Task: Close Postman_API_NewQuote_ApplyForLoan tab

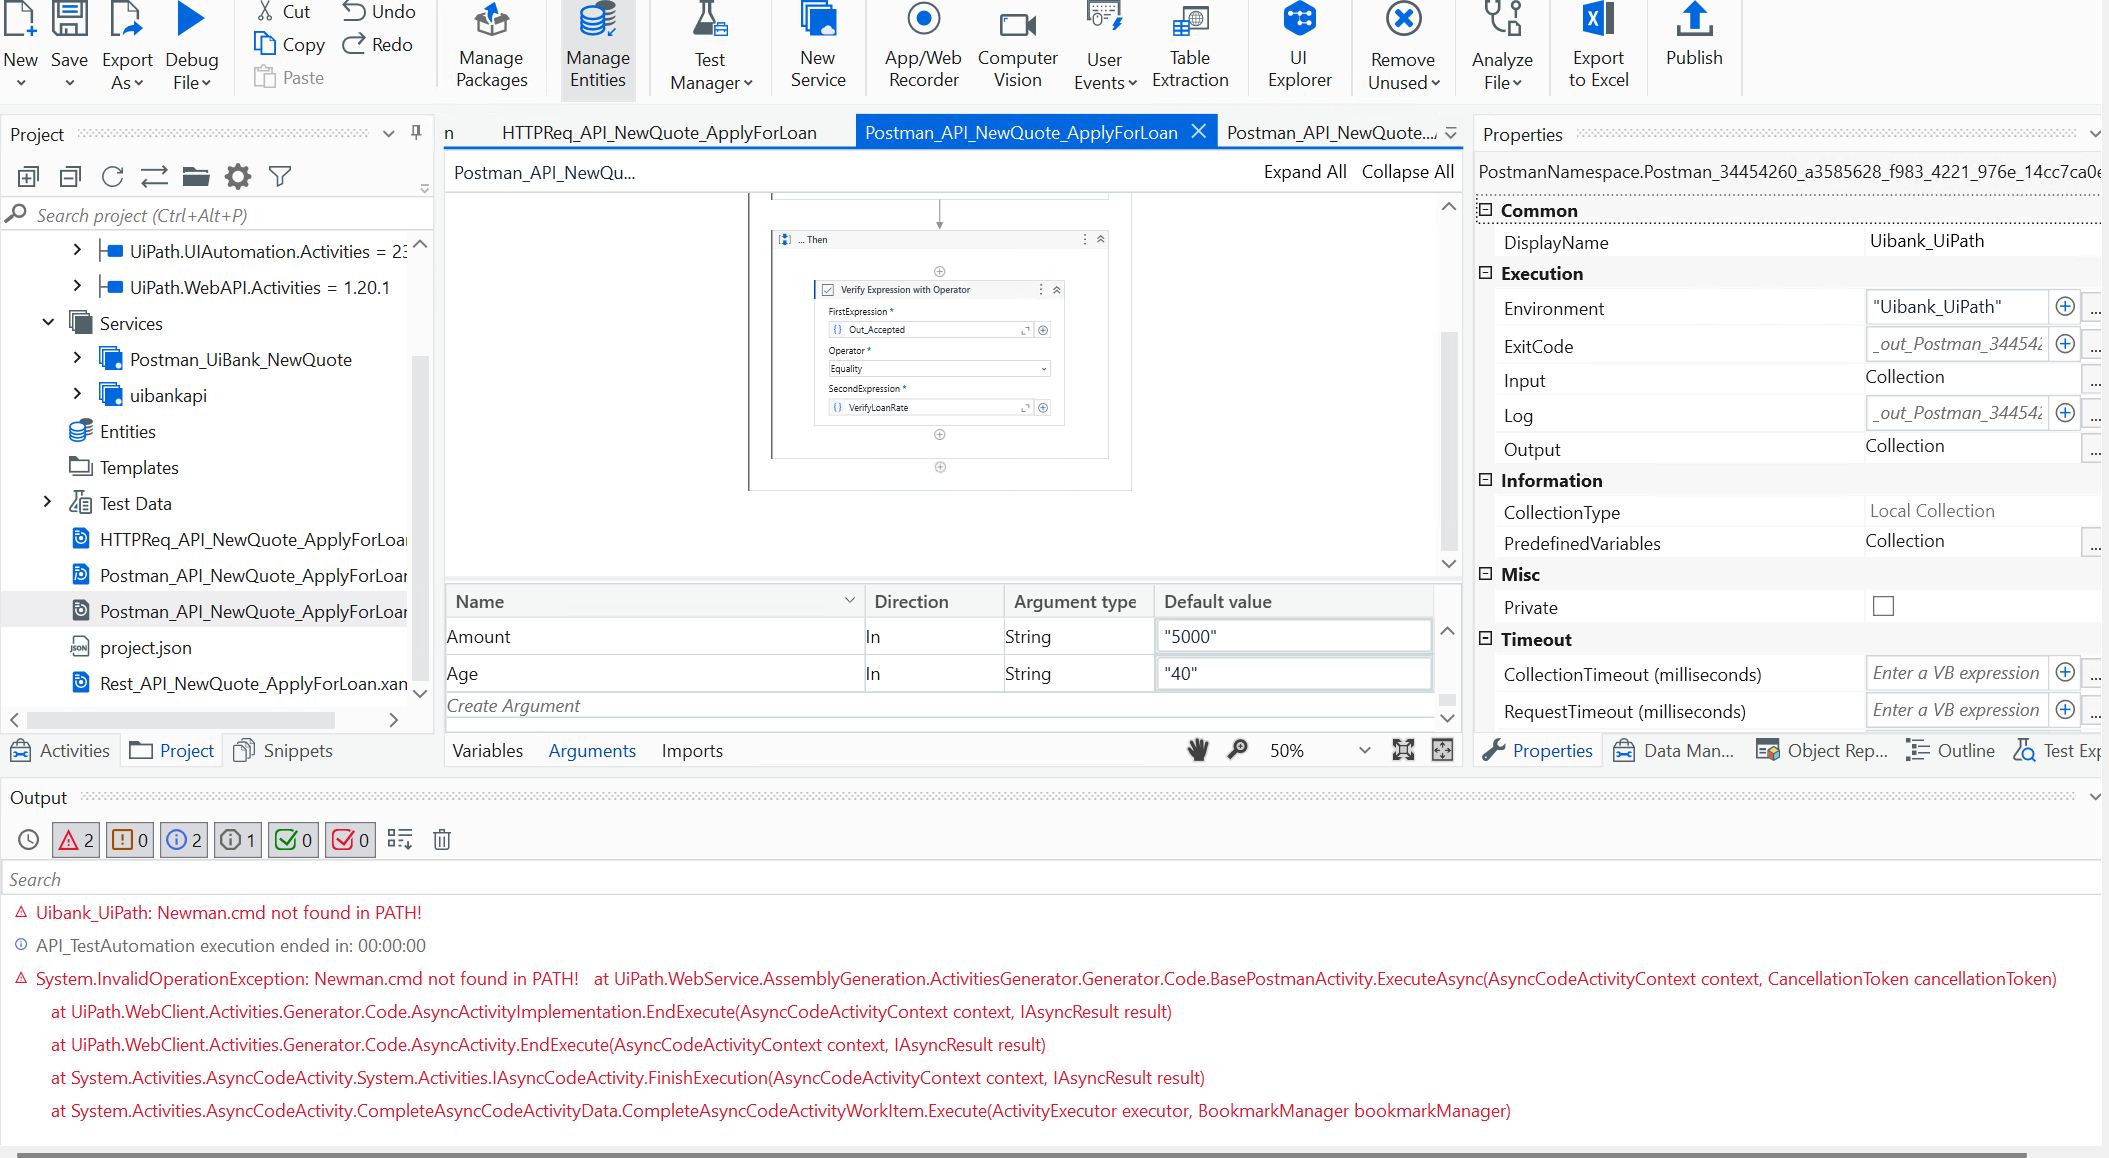Action: 1199,132
